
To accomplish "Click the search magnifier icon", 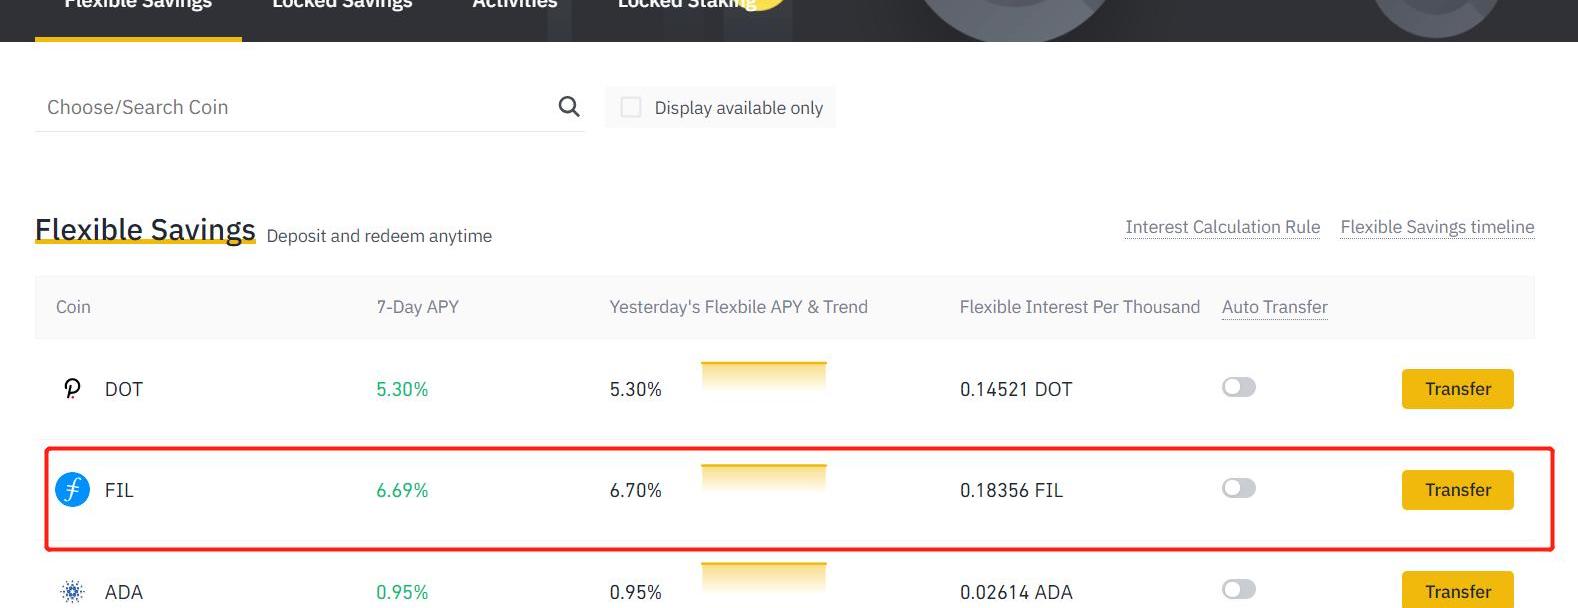I will tap(569, 107).
